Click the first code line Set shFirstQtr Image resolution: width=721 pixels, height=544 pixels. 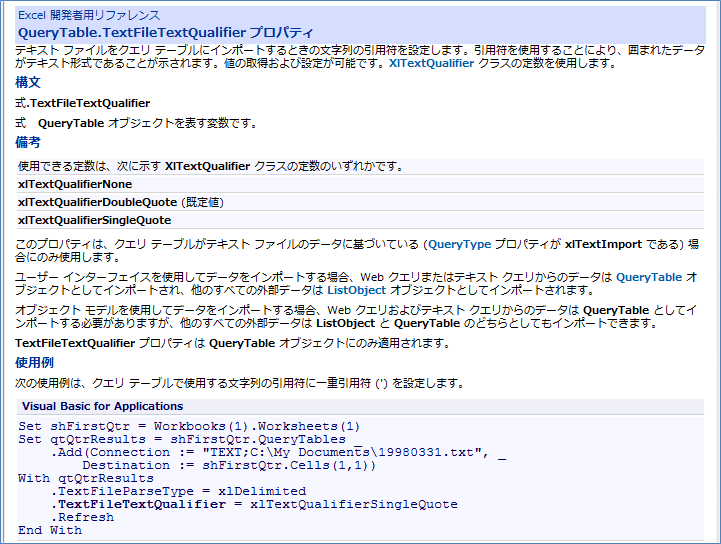[x=188, y=426]
